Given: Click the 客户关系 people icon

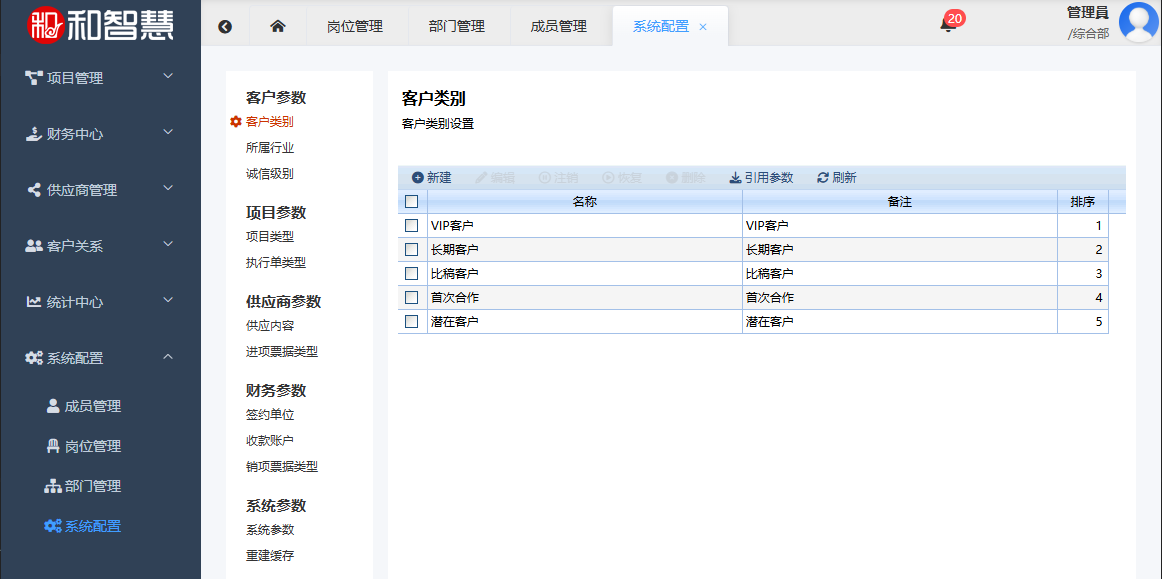Looking at the screenshot, I should click(x=34, y=246).
